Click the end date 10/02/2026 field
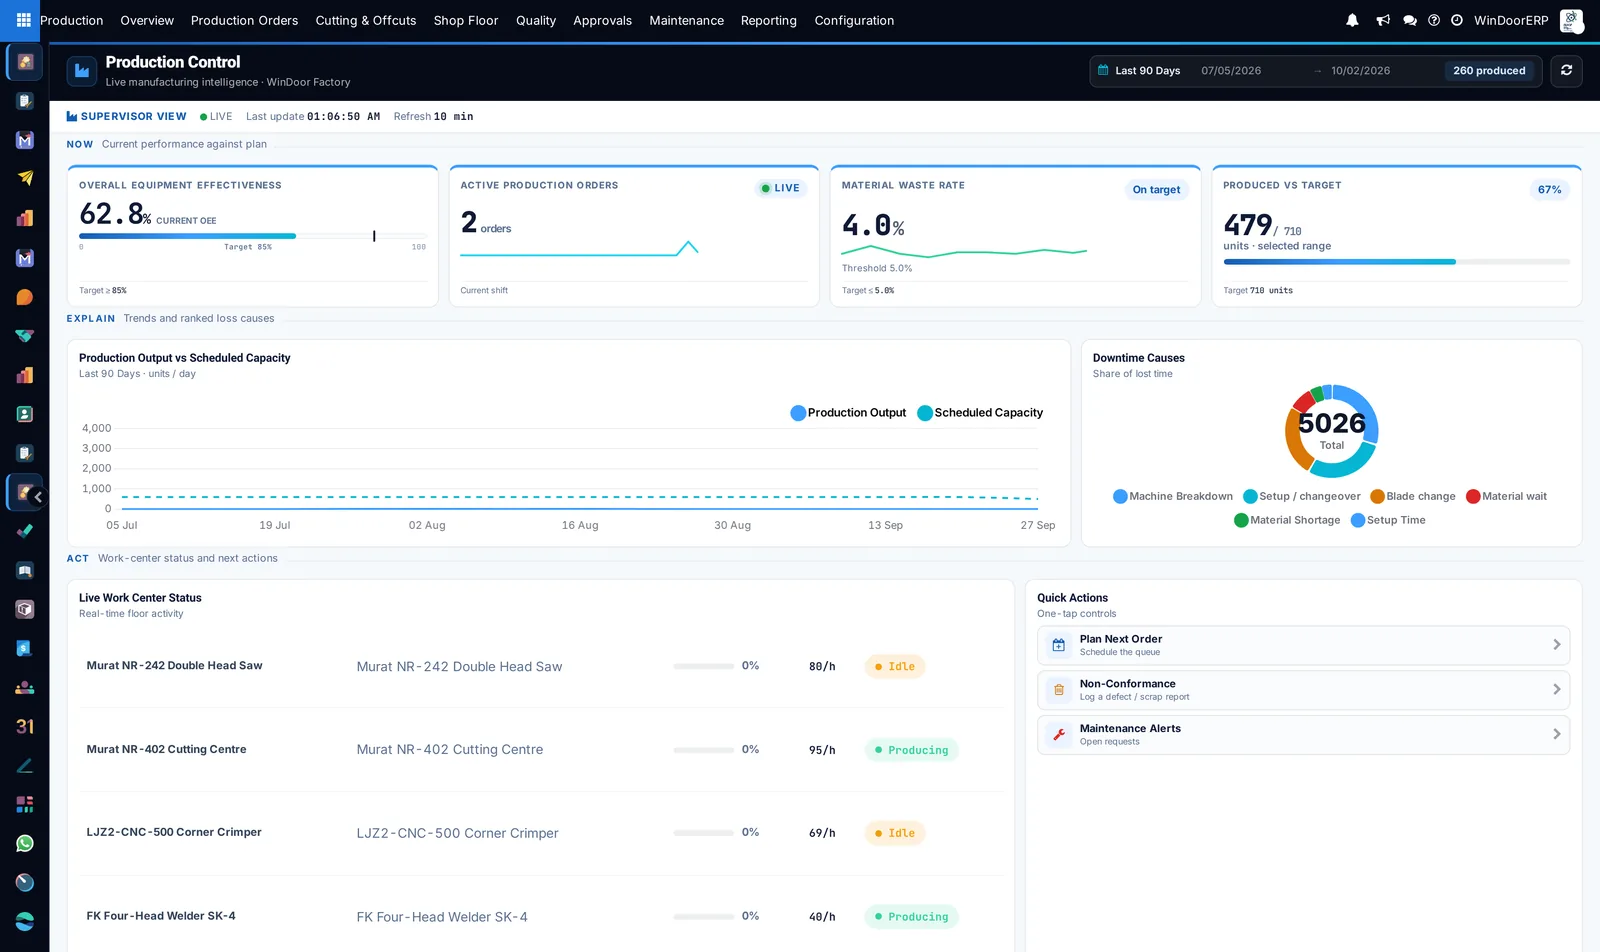This screenshot has height=952, width=1600. tap(1360, 71)
